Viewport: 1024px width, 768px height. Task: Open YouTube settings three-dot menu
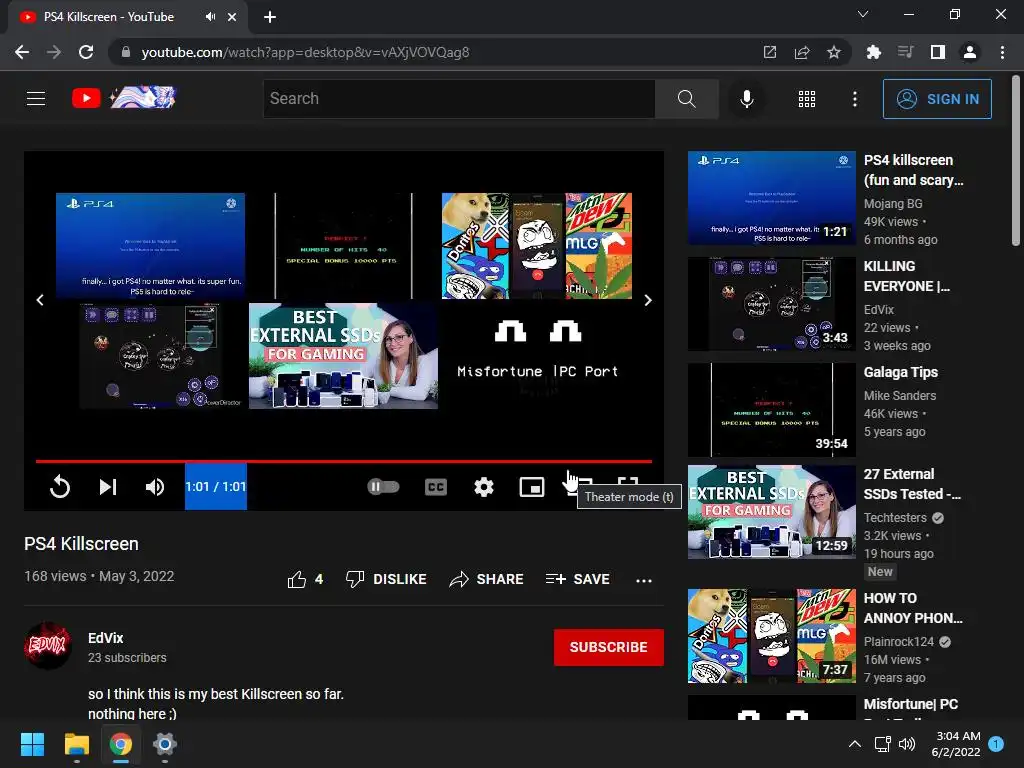(854, 99)
